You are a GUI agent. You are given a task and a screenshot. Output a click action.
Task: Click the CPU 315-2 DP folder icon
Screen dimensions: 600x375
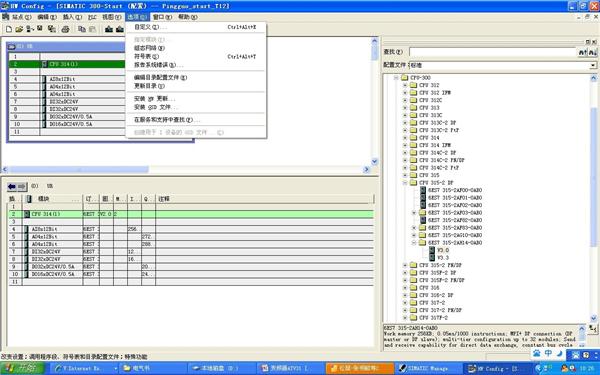413,183
